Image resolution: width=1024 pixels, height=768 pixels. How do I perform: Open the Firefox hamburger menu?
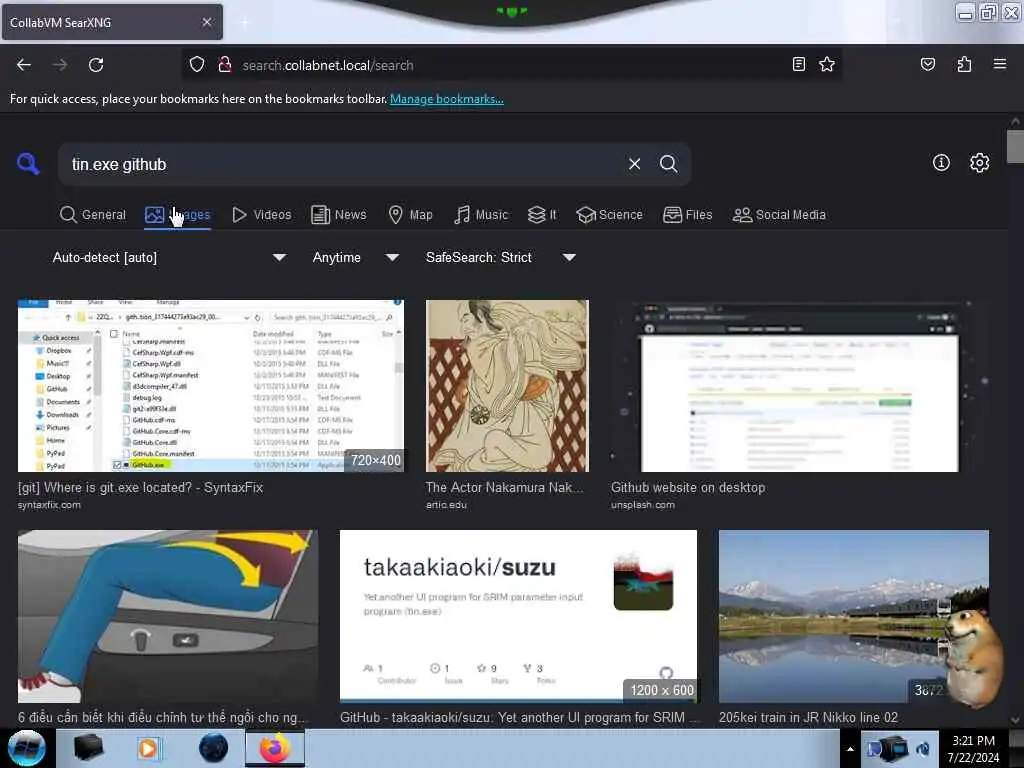tap(999, 64)
